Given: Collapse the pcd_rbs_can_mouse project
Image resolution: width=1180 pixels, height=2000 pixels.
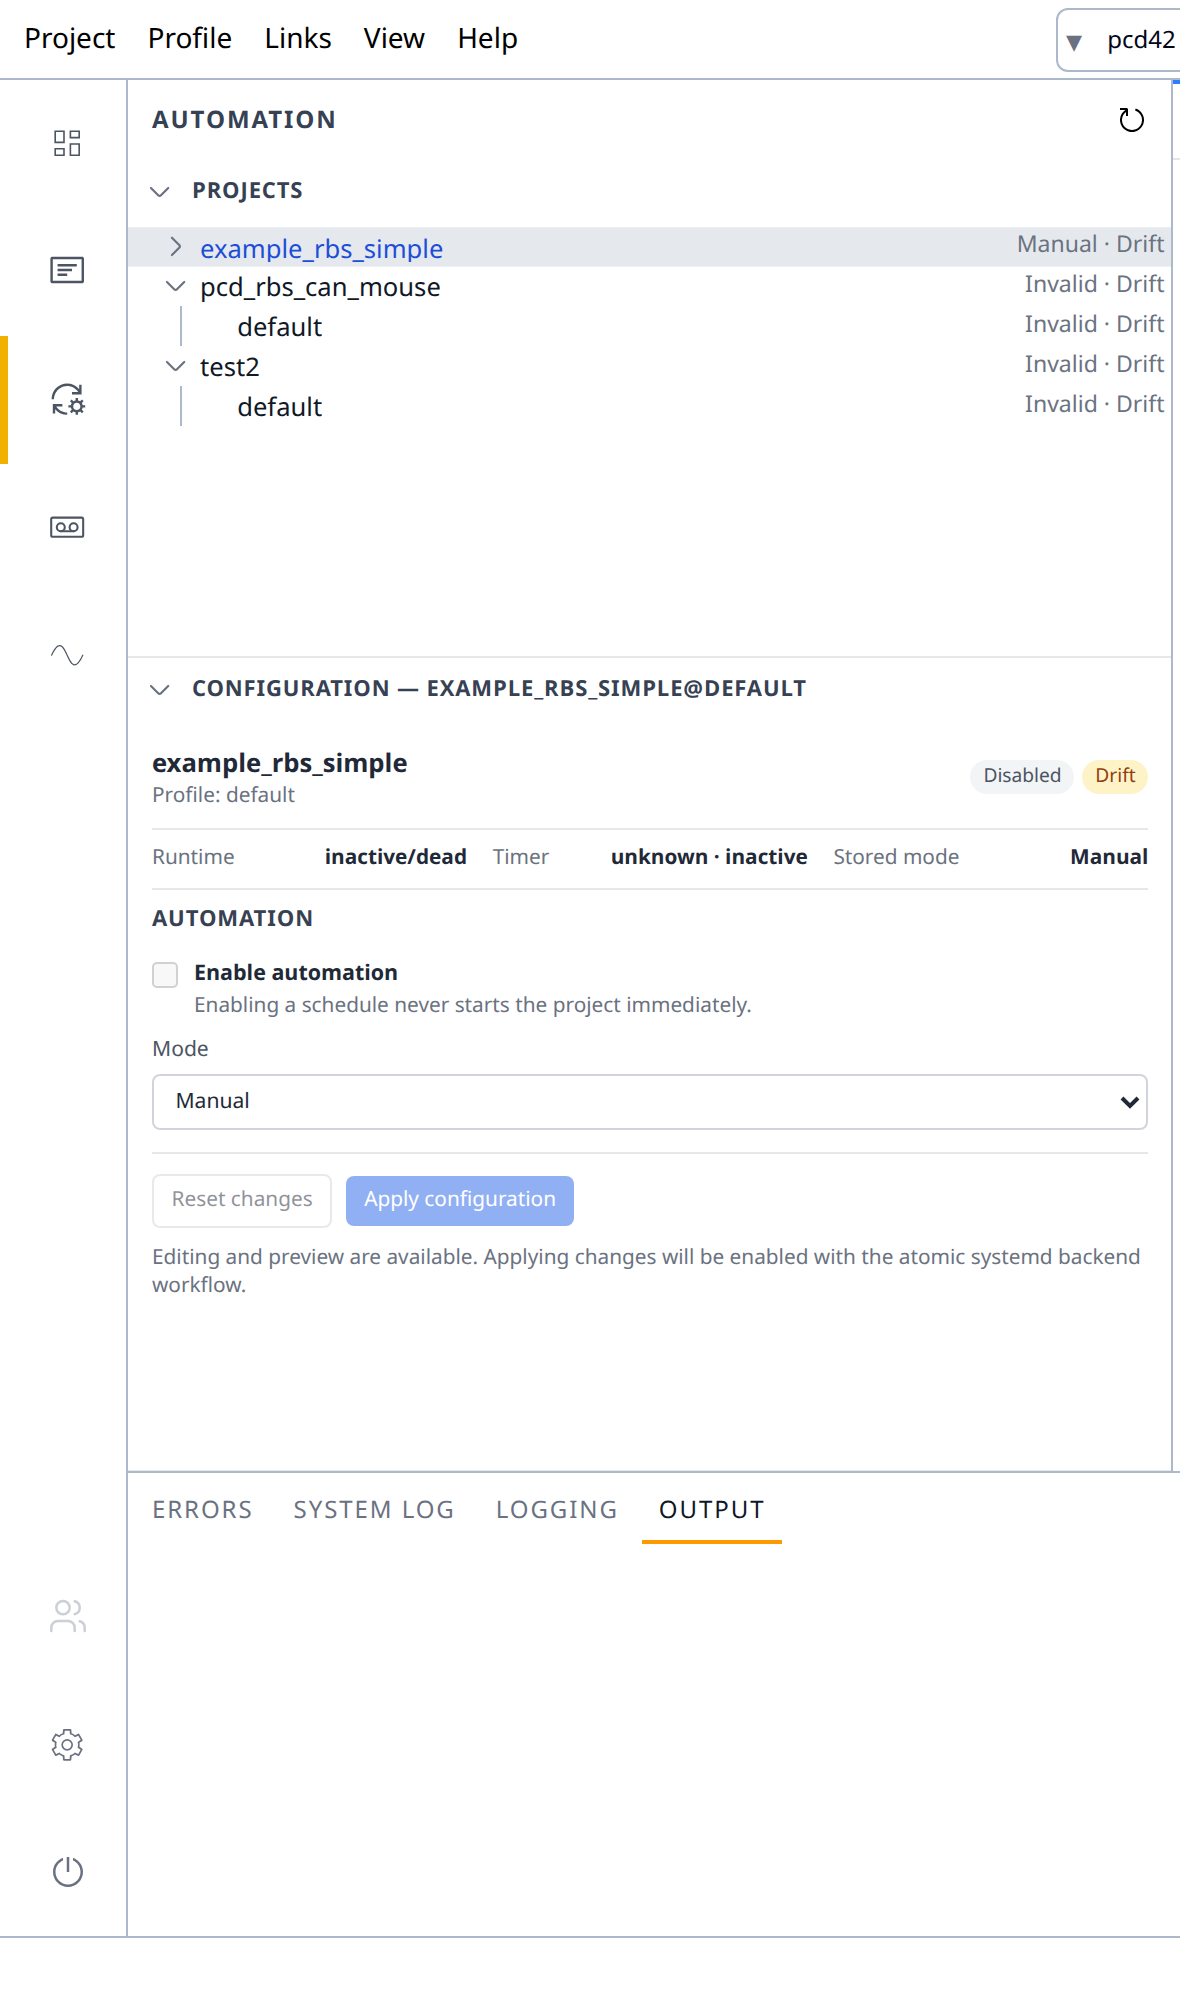Looking at the screenshot, I should pos(176,287).
